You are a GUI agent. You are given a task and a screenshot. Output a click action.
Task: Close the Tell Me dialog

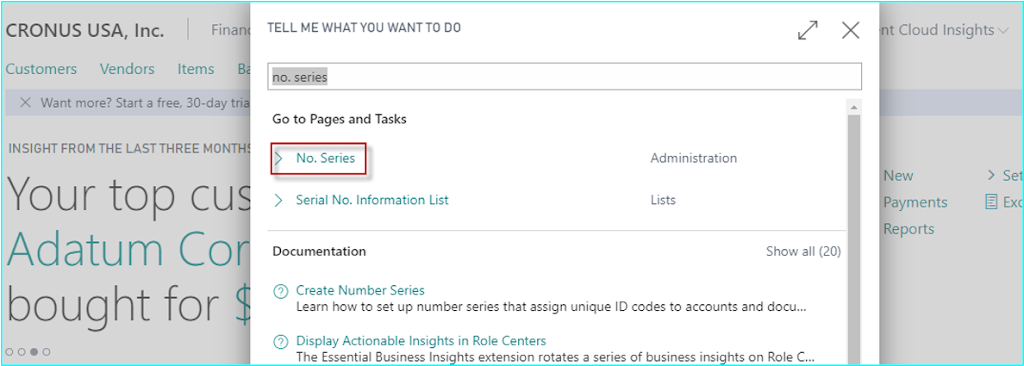(850, 30)
